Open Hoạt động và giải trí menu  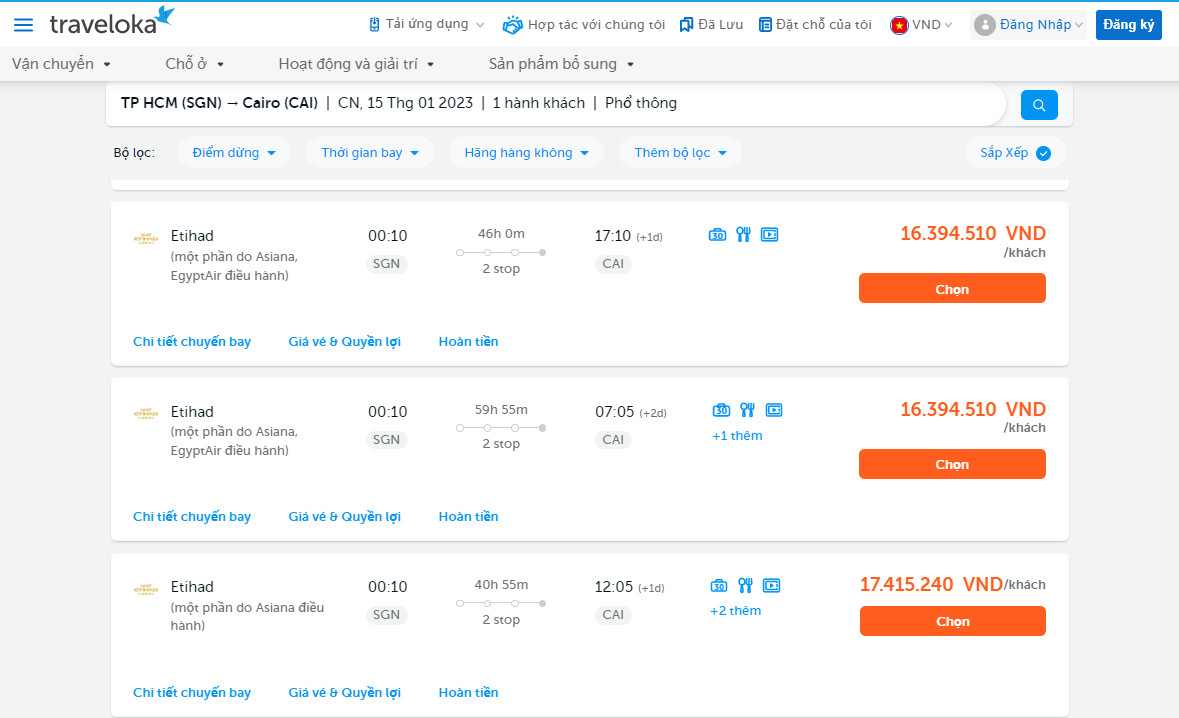tap(356, 64)
